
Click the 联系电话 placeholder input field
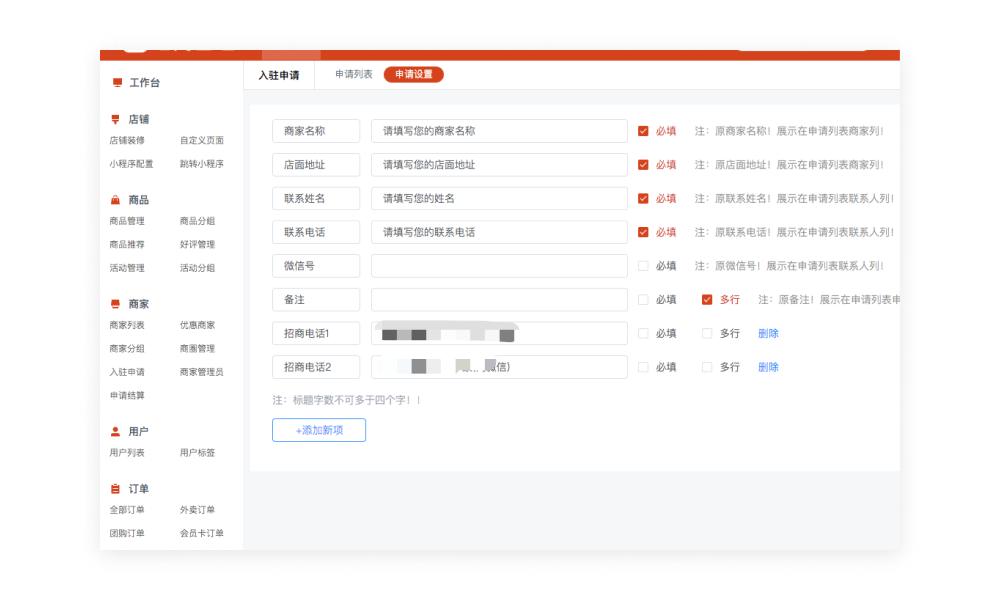click(x=499, y=232)
